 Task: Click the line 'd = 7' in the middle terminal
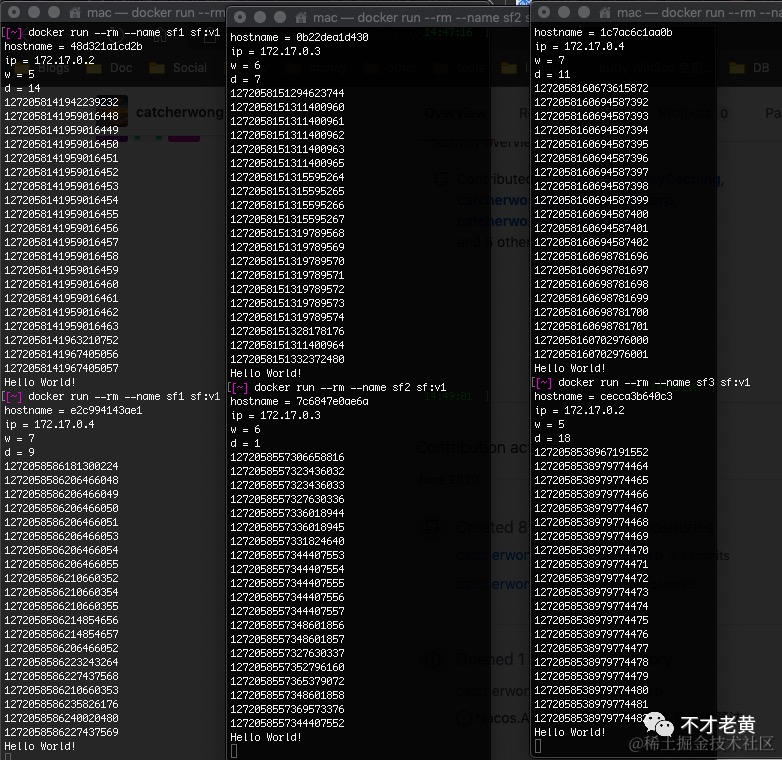(245, 79)
